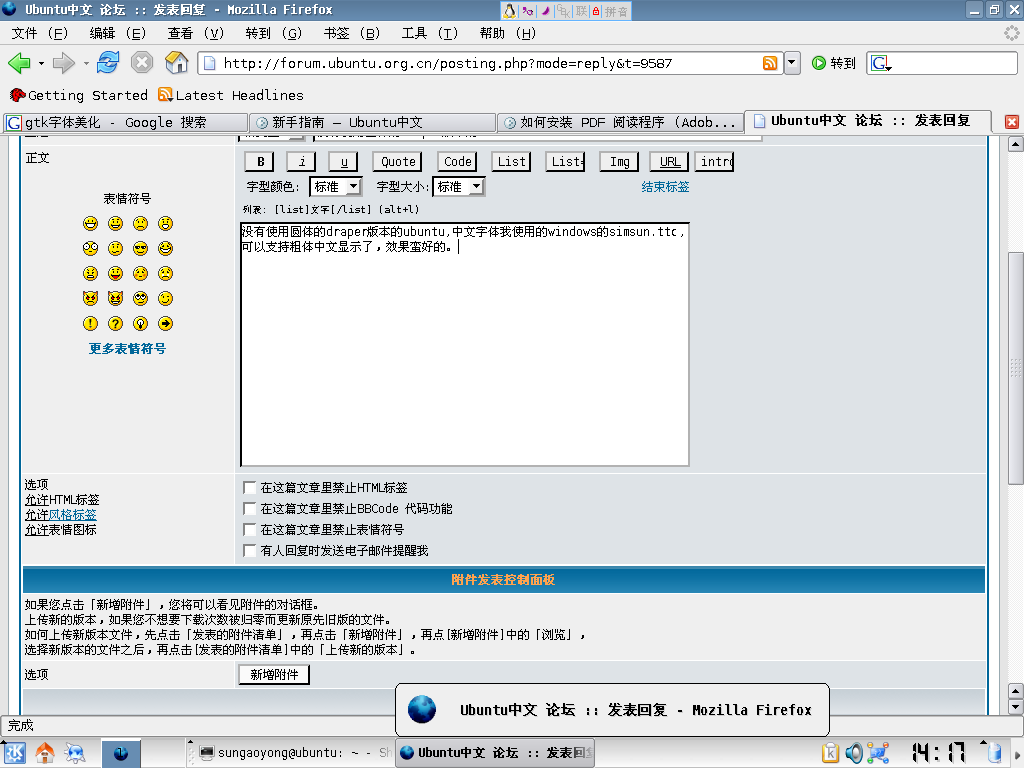
Task: Open the 工具 (T) tools menu
Action: pos(430,33)
